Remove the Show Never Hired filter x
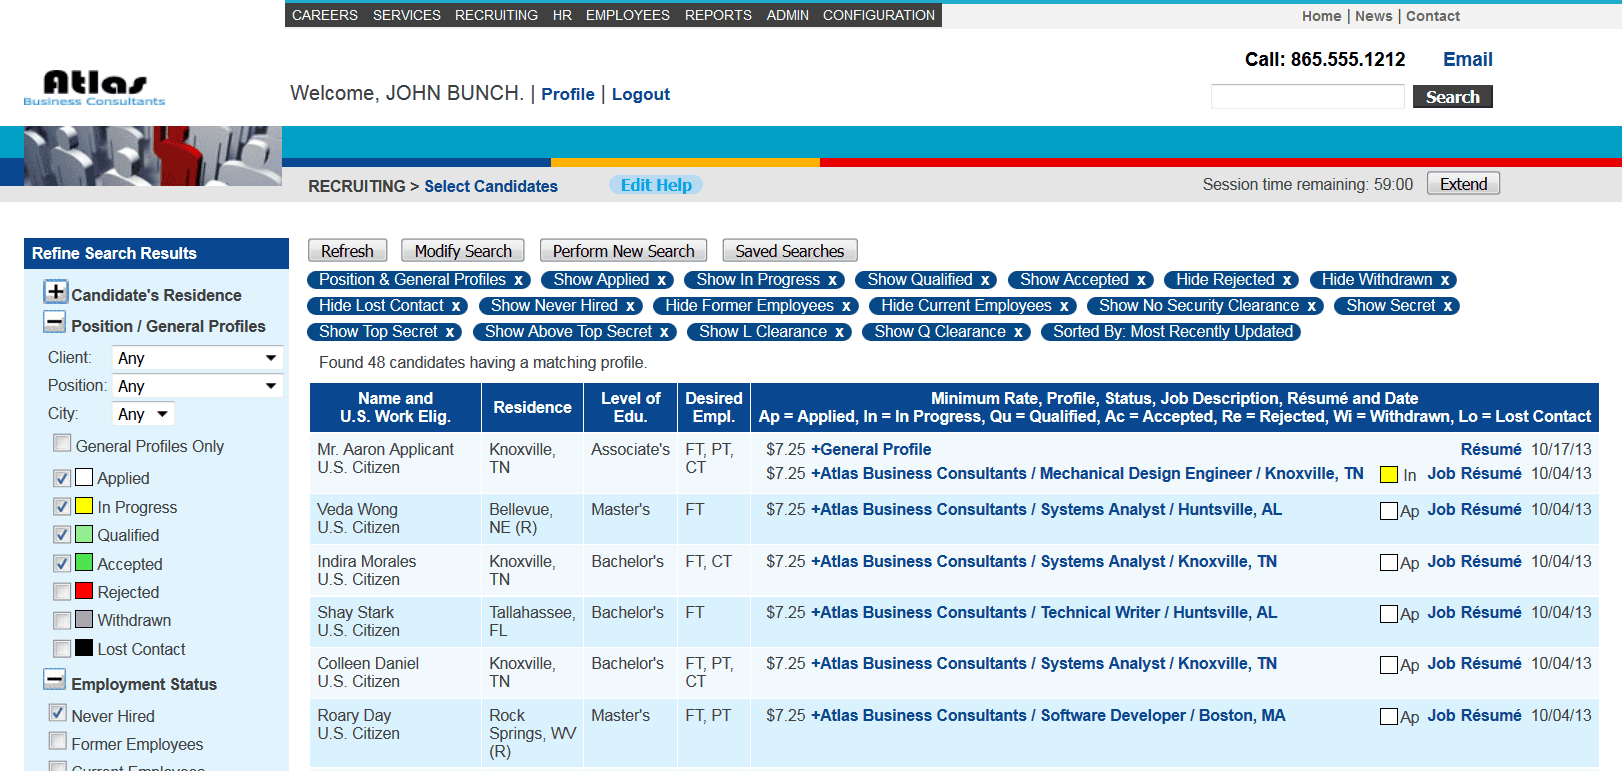This screenshot has height=771, width=1622. click(630, 306)
